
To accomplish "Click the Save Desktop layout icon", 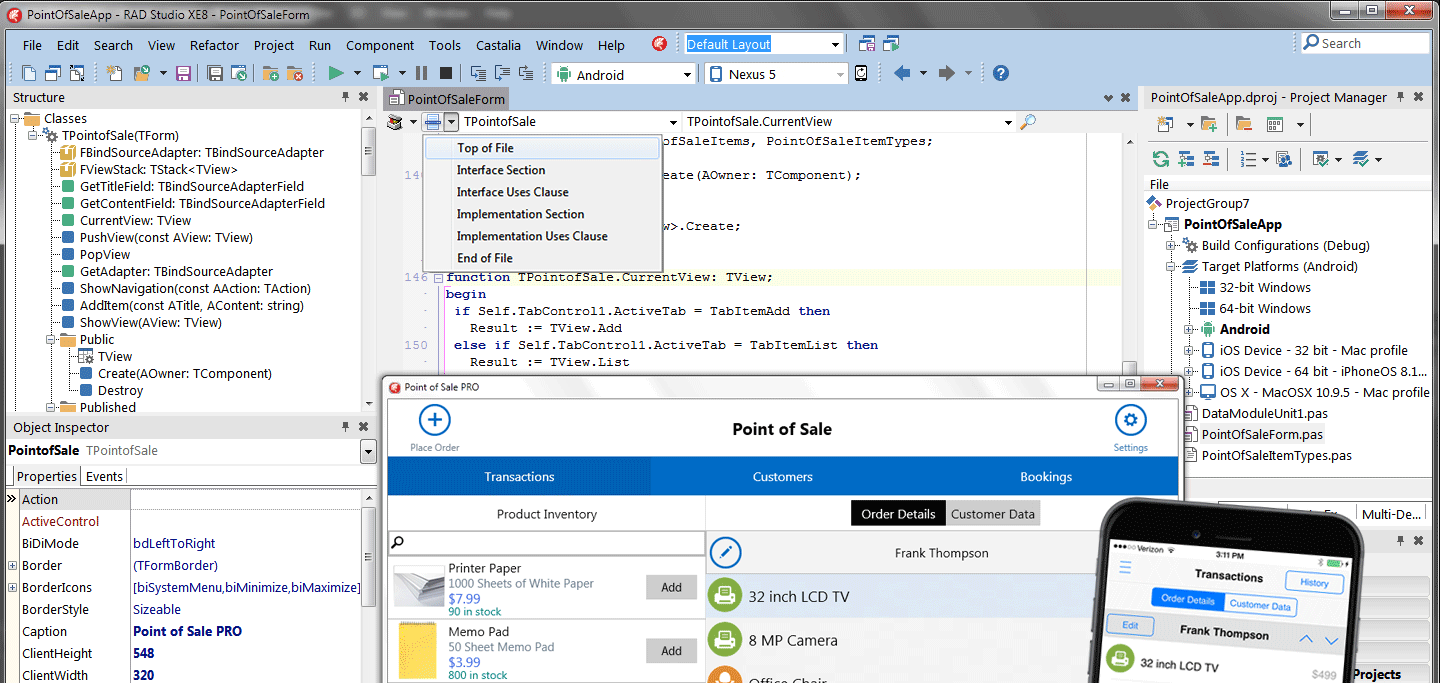I will click(868, 44).
